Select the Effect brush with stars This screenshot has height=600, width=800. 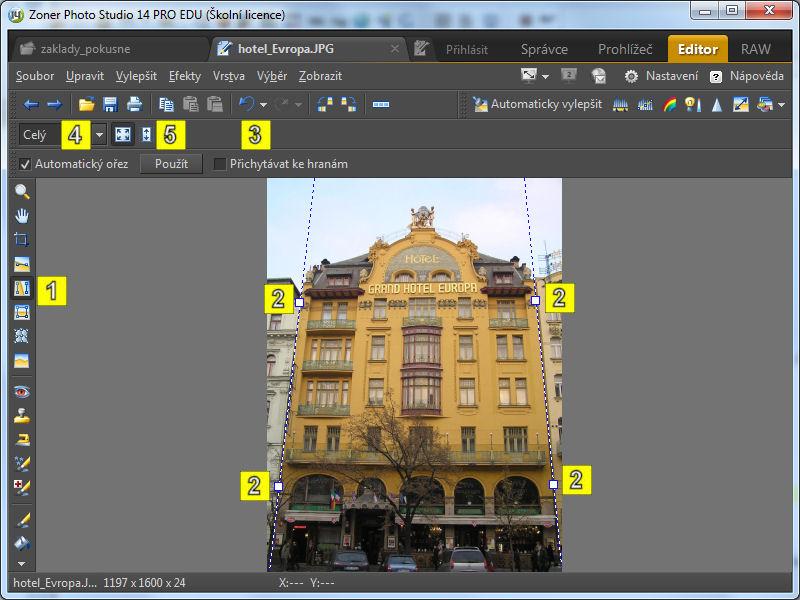pyautogui.click(x=22, y=464)
